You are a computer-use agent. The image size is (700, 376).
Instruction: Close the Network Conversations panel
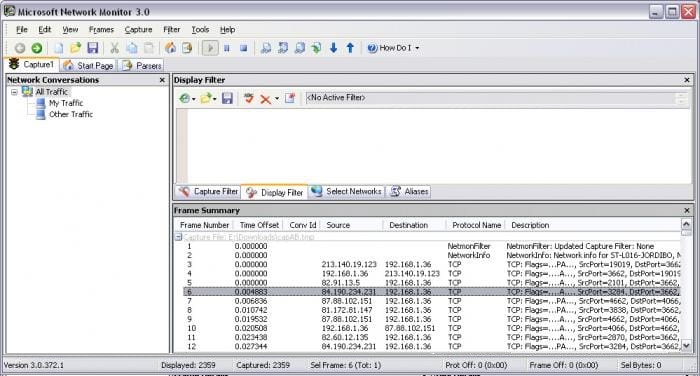pyautogui.click(x=162, y=80)
